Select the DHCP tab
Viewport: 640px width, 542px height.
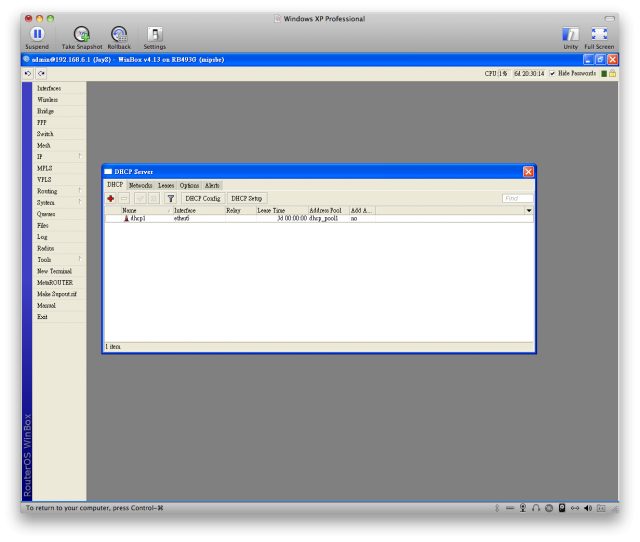coord(115,185)
